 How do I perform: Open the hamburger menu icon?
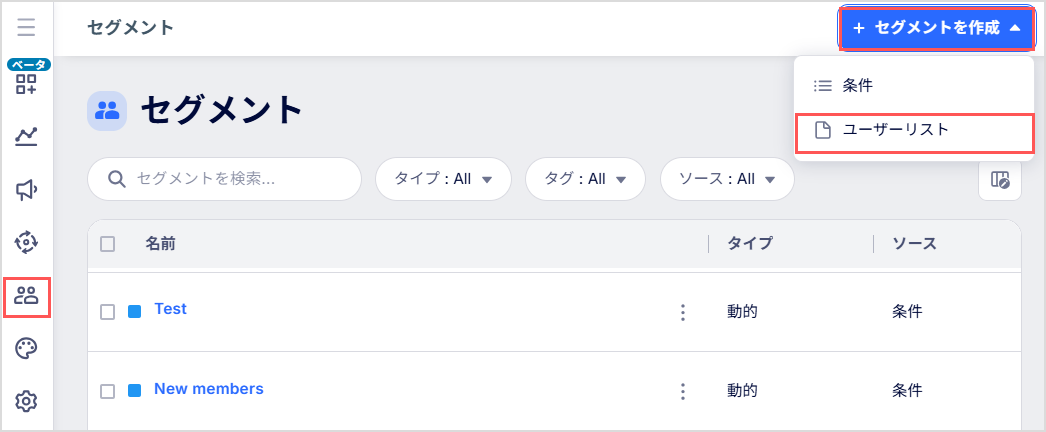coord(27,27)
